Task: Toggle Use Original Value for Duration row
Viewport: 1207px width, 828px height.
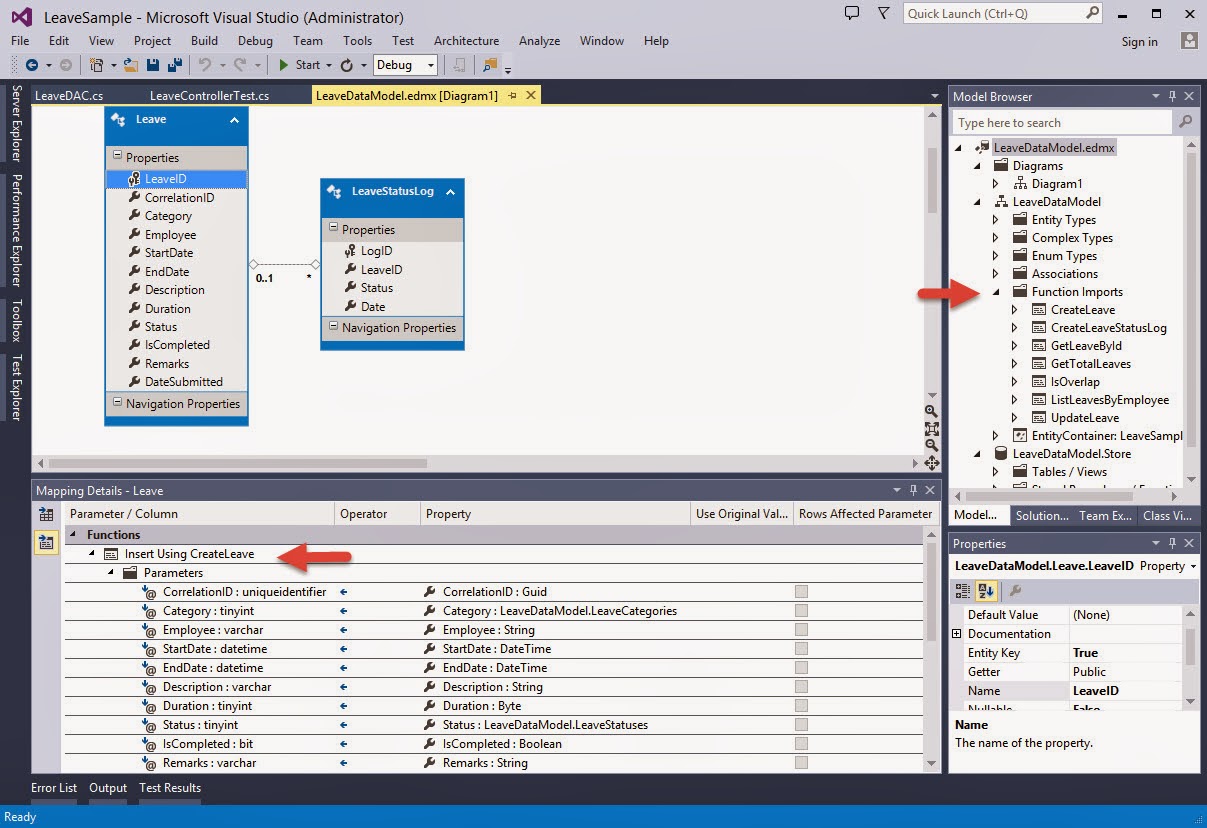Action: coord(801,706)
